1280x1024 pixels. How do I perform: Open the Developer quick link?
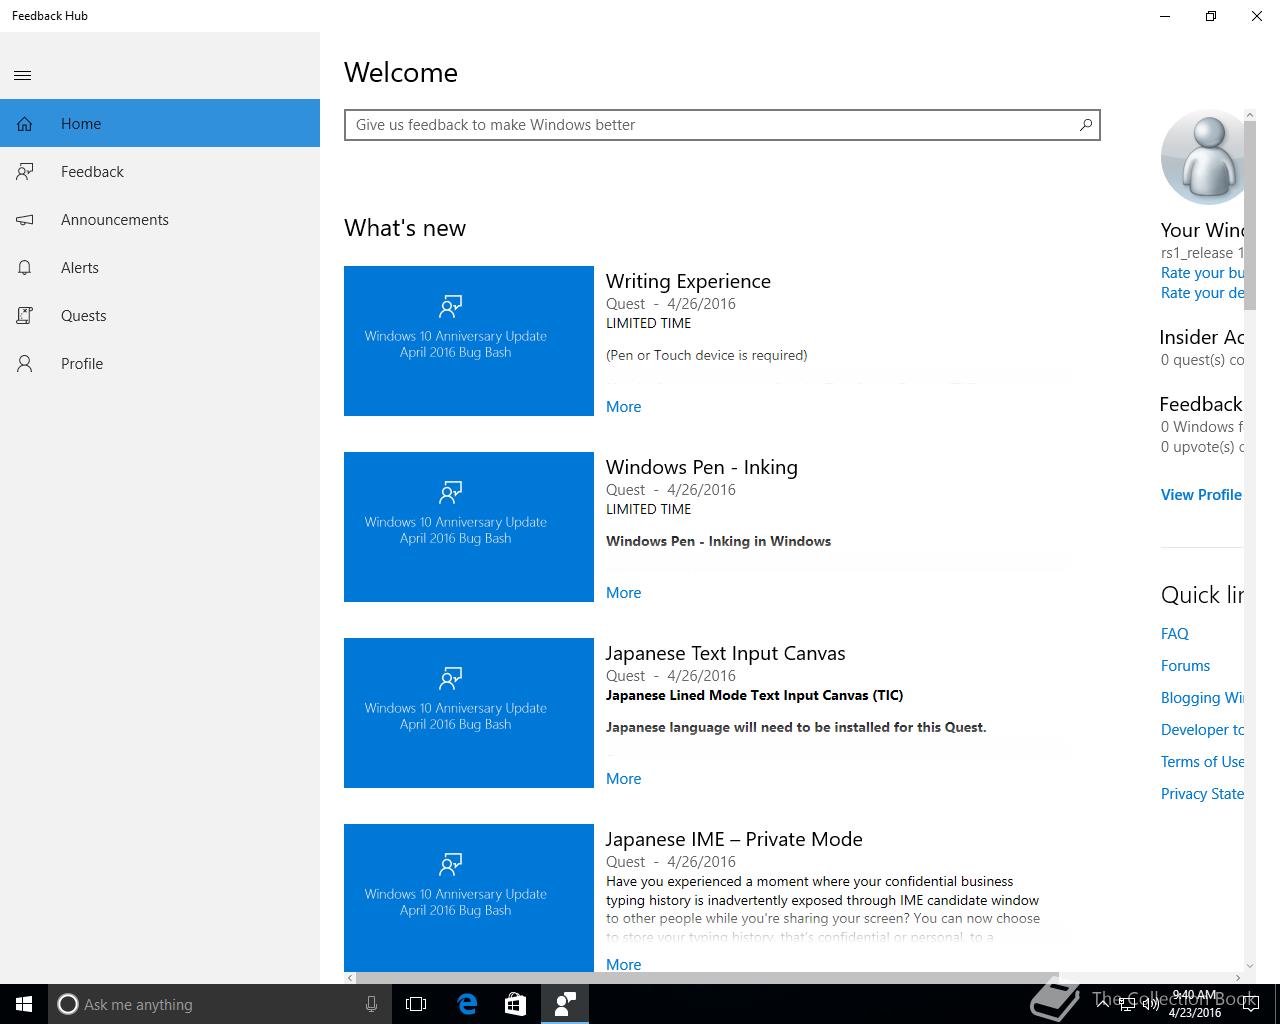[x=1202, y=730]
